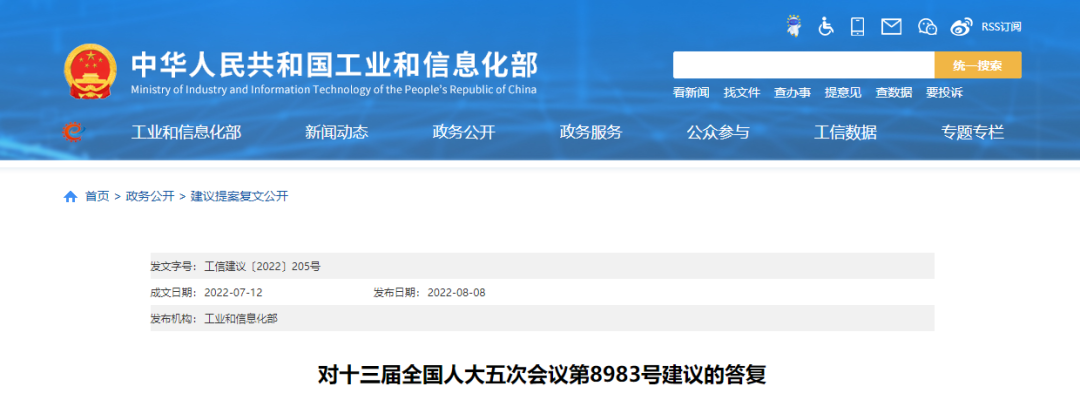The image size is (1080, 400).
Task: Open the 要投诉 quick link
Action: pyautogui.click(x=944, y=92)
